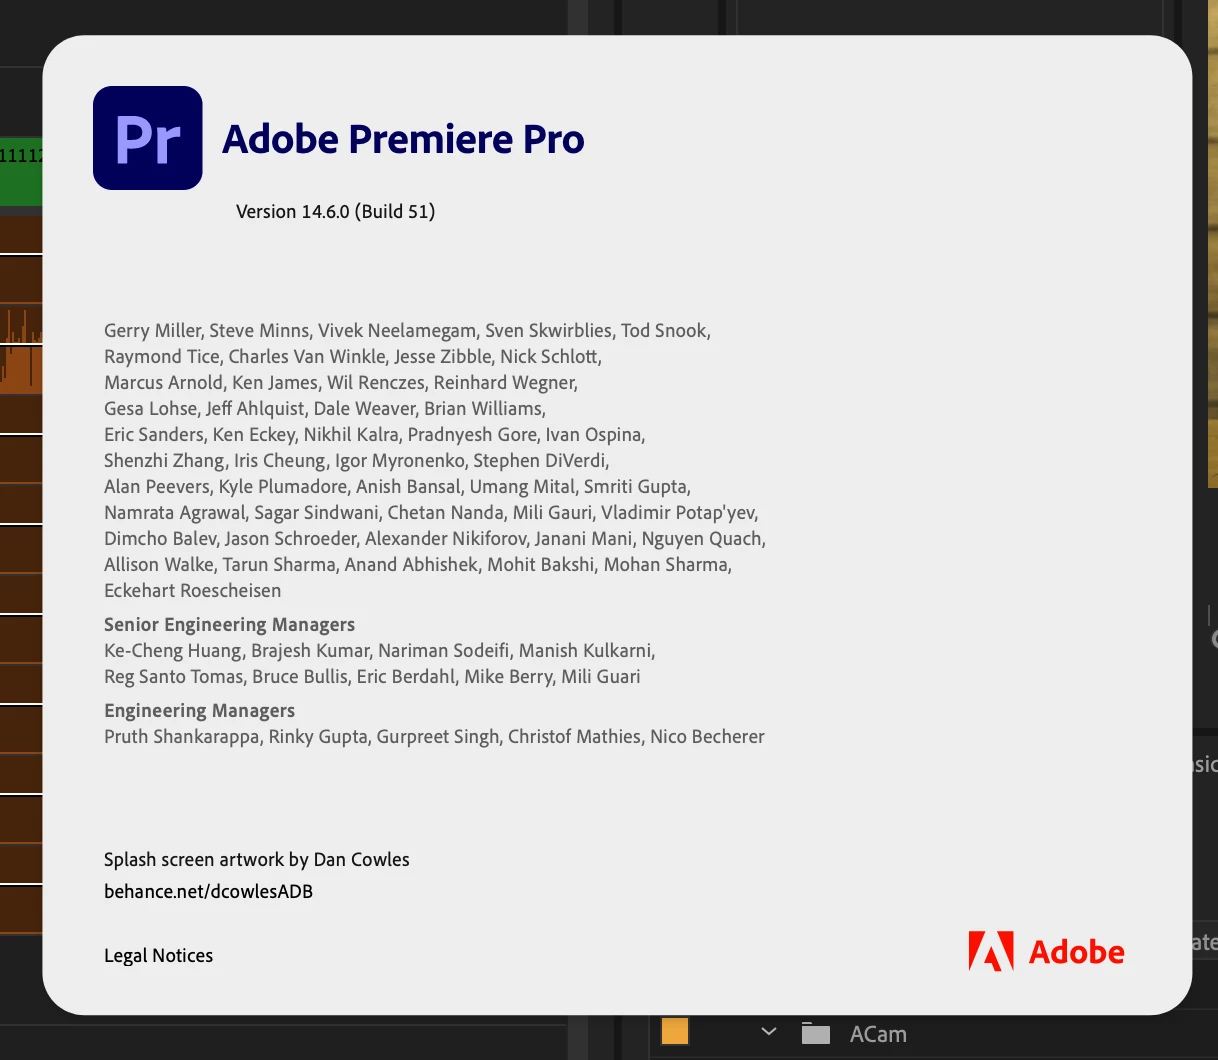
Task: Click the ACam bin folder icon
Action: [x=816, y=1033]
